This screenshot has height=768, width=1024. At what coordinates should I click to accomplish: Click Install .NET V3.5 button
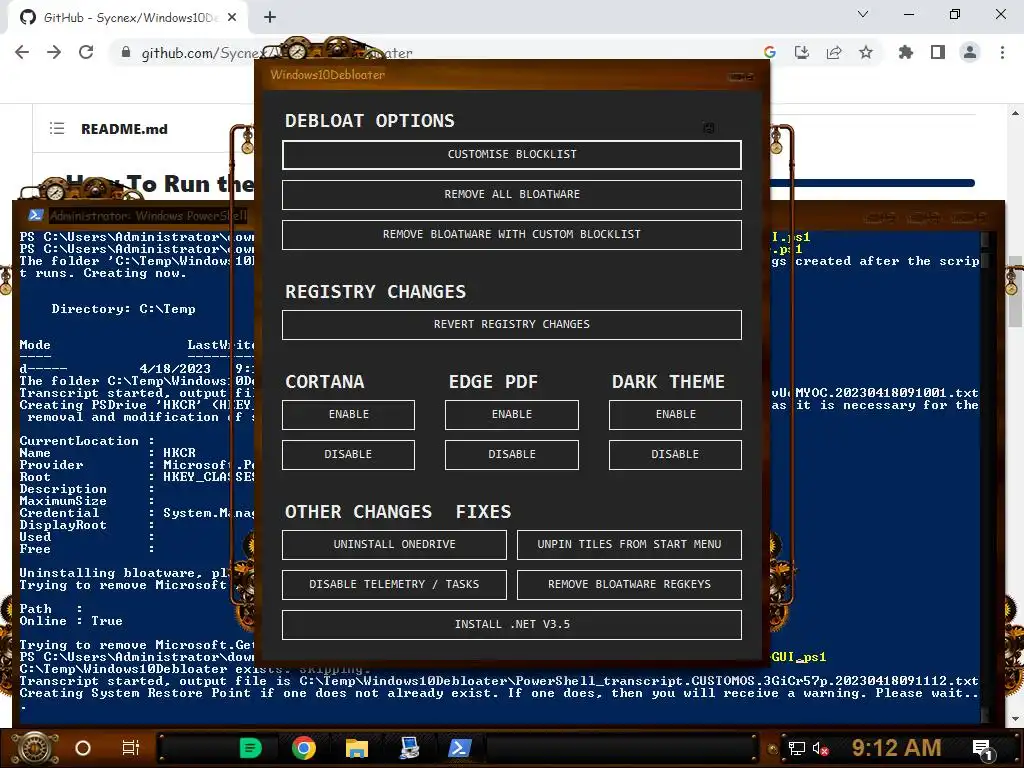pyautogui.click(x=511, y=624)
